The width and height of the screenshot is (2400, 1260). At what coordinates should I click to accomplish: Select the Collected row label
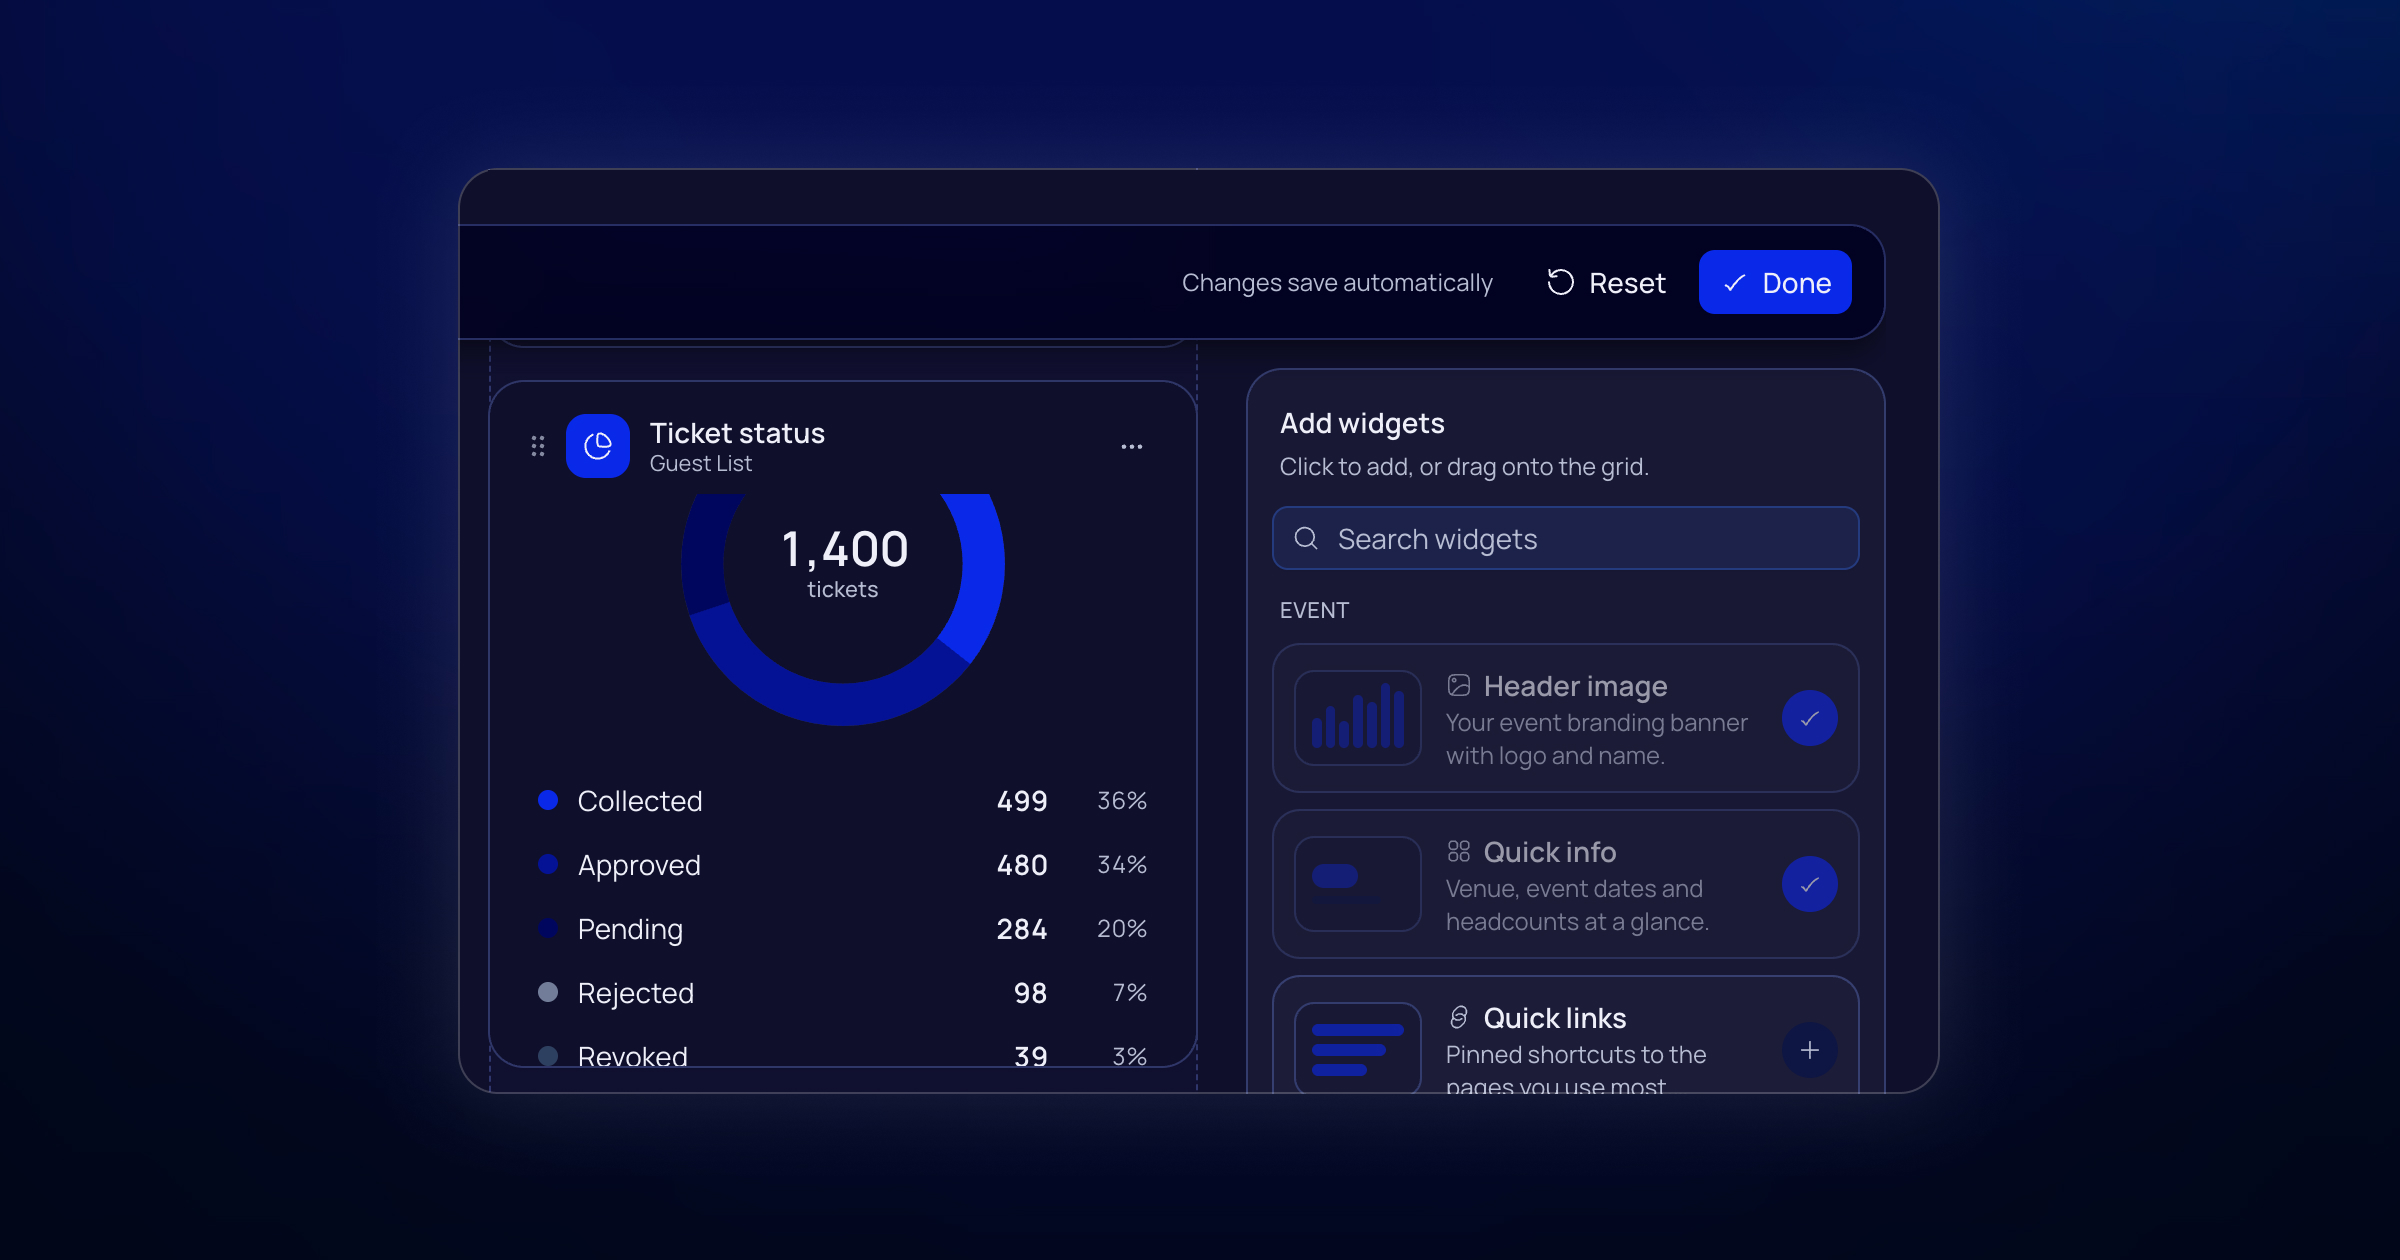(640, 801)
